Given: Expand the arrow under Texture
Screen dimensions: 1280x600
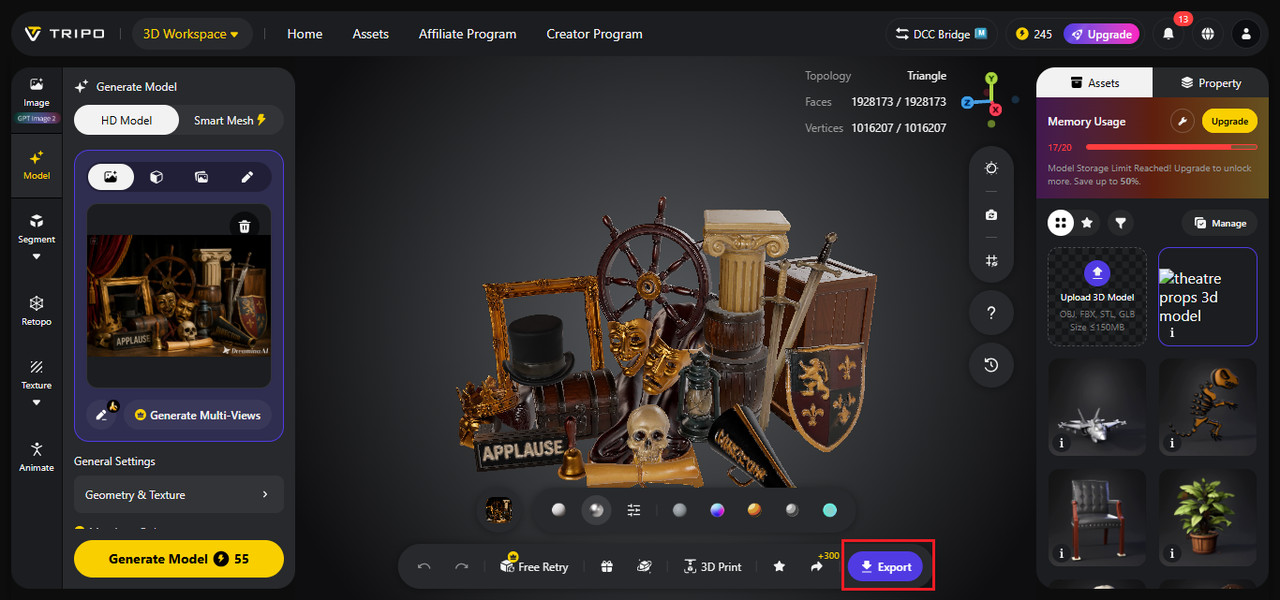Looking at the screenshot, I should click(x=37, y=403).
